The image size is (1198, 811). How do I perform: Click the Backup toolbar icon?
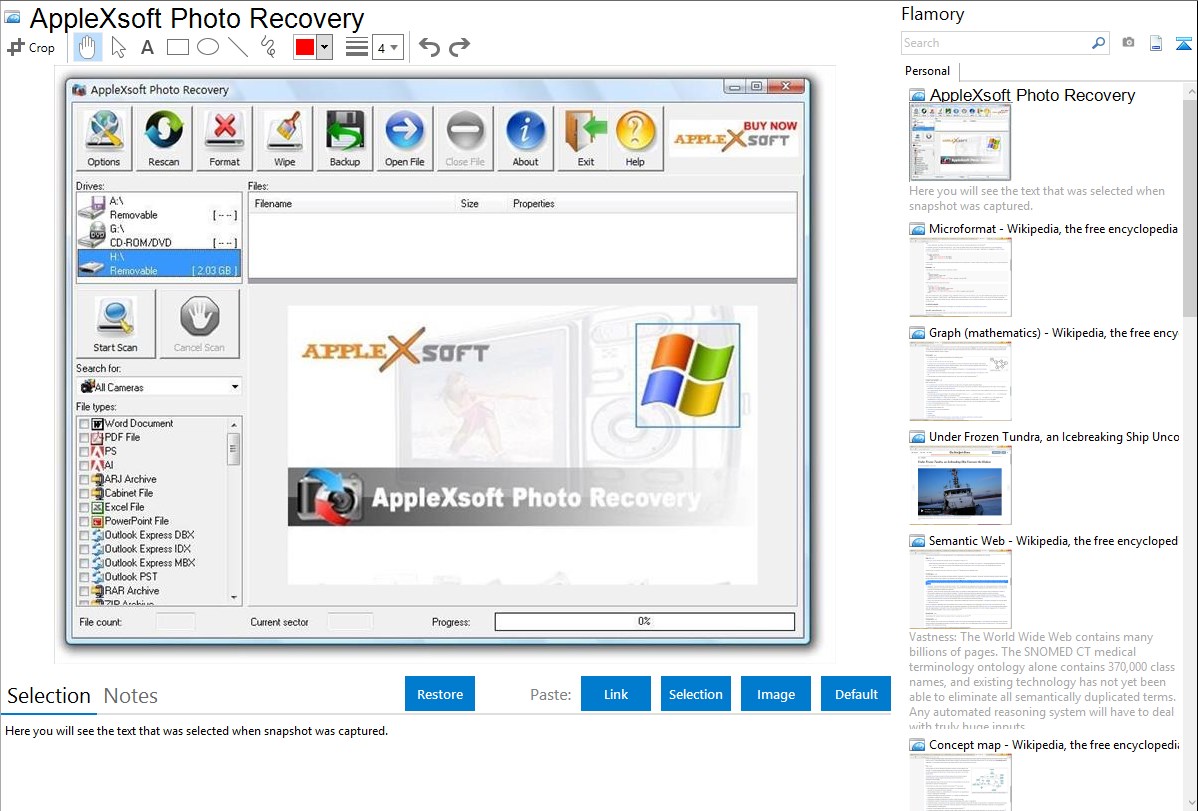pyautogui.click(x=345, y=138)
